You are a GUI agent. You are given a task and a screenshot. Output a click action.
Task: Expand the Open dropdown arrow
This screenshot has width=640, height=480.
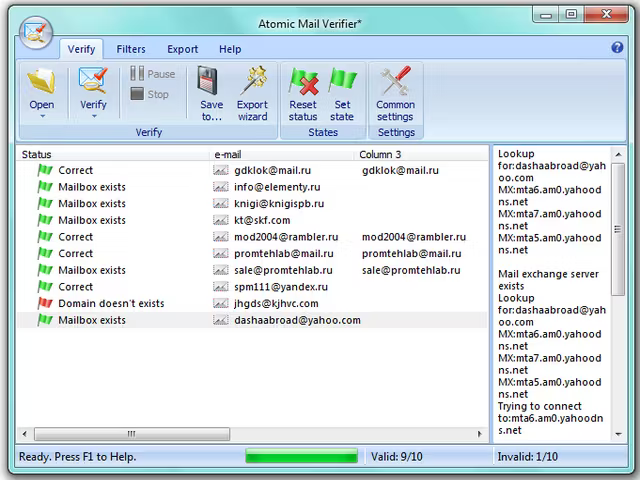pyautogui.click(x=42, y=116)
